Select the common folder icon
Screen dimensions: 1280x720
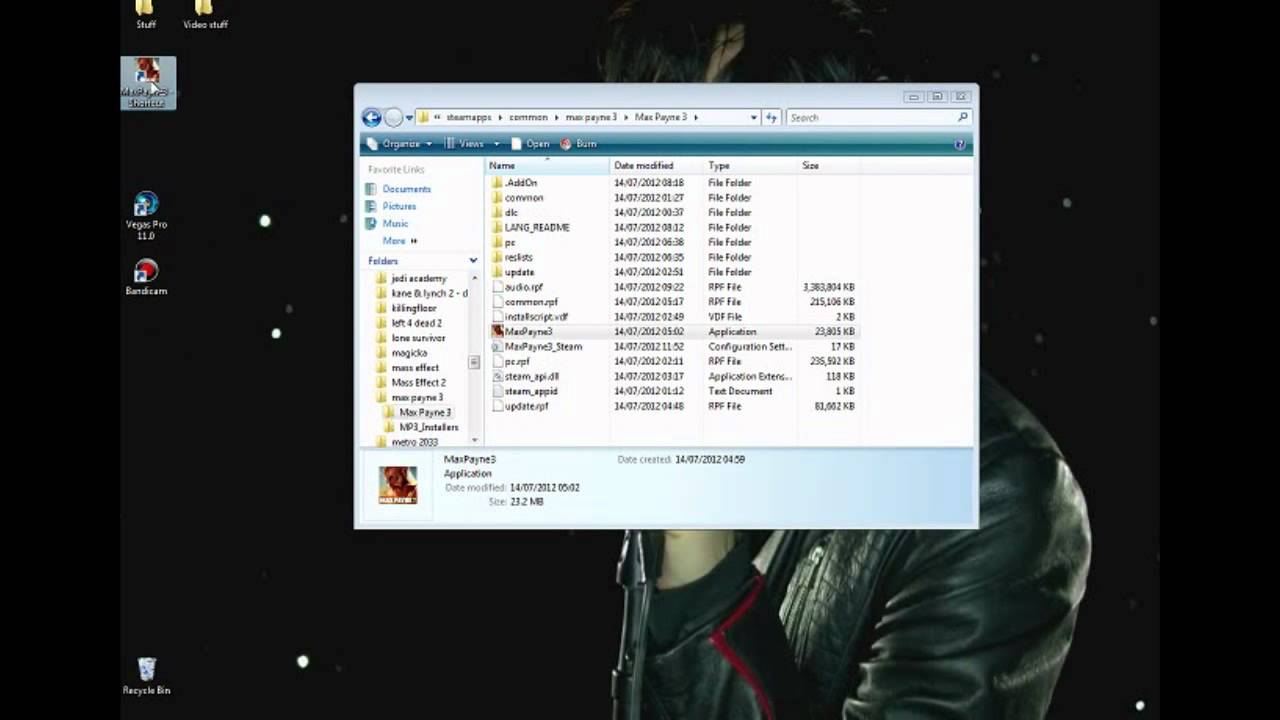[x=497, y=198]
